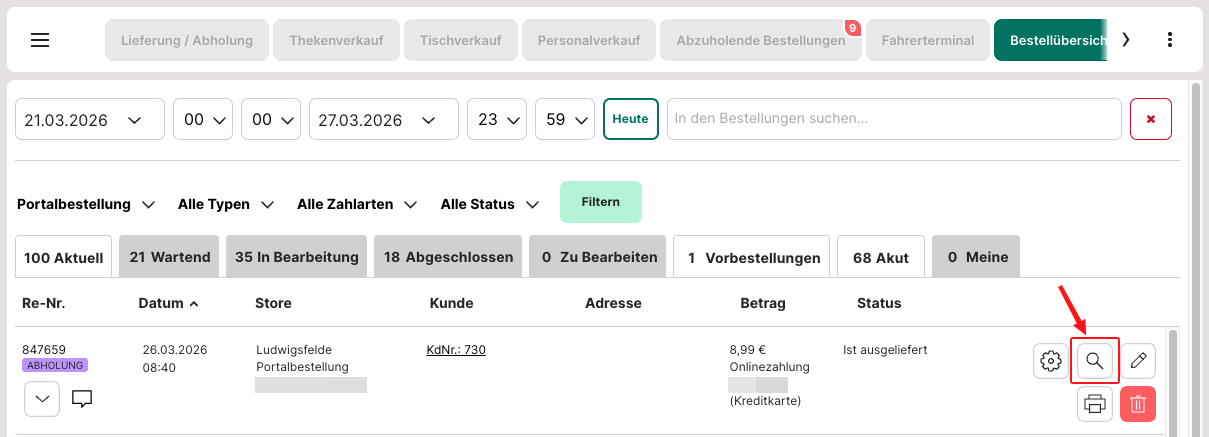Open comment bubble for order 847659
Viewport: 1209px width, 437px height.
point(82,399)
